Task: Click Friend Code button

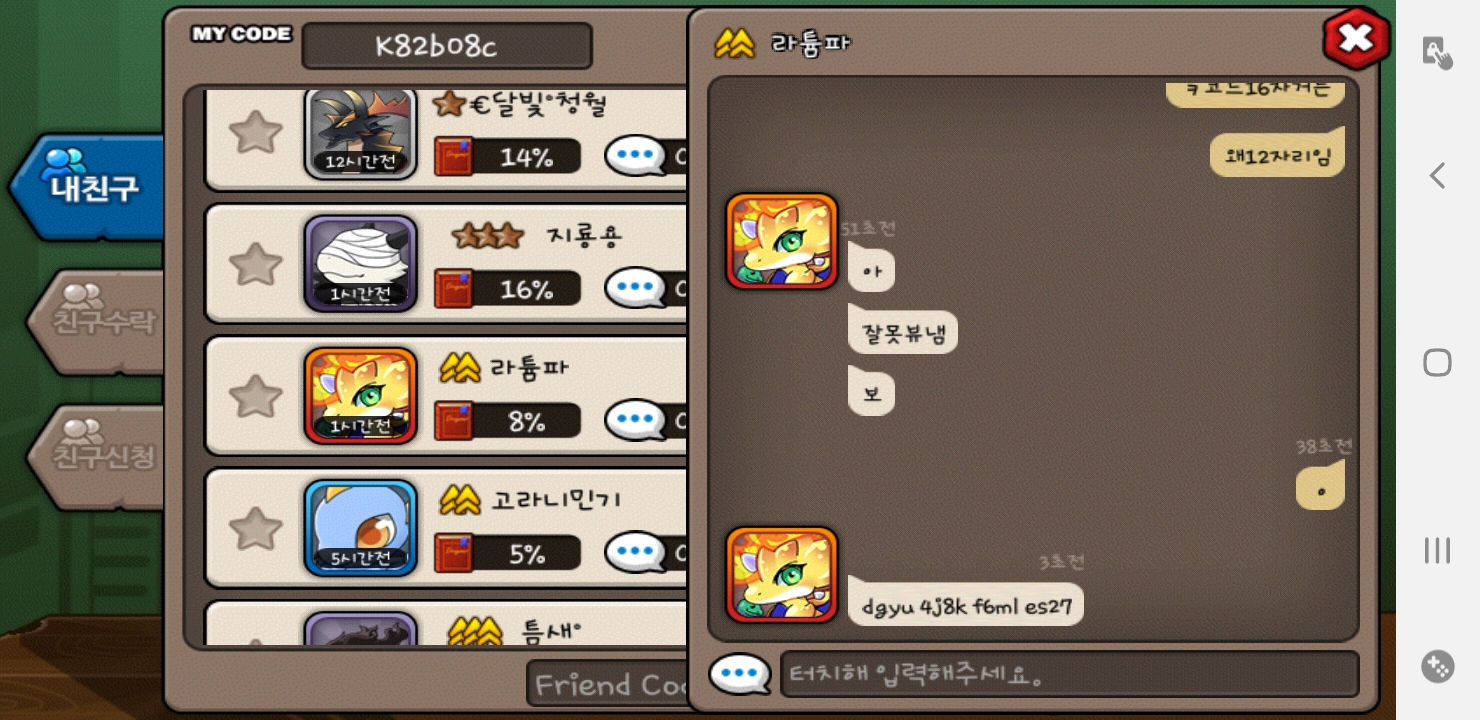Action: [x=608, y=685]
